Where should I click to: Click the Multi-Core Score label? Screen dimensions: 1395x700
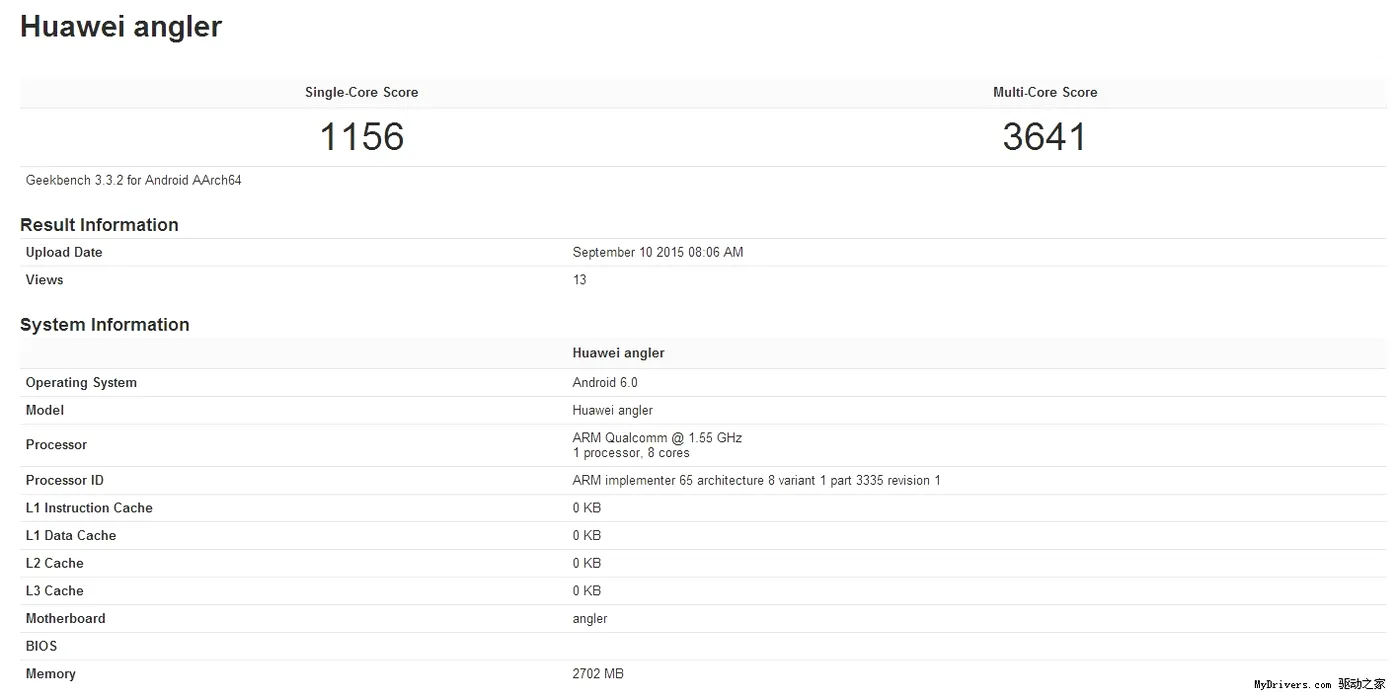tap(1044, 92)
